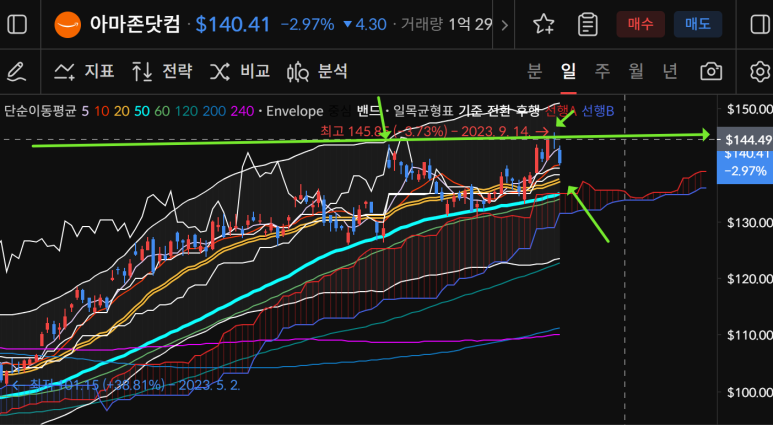Click the $144.49 crosshair price label
This screenshot has width=773, height=425.
click(744, 140)
